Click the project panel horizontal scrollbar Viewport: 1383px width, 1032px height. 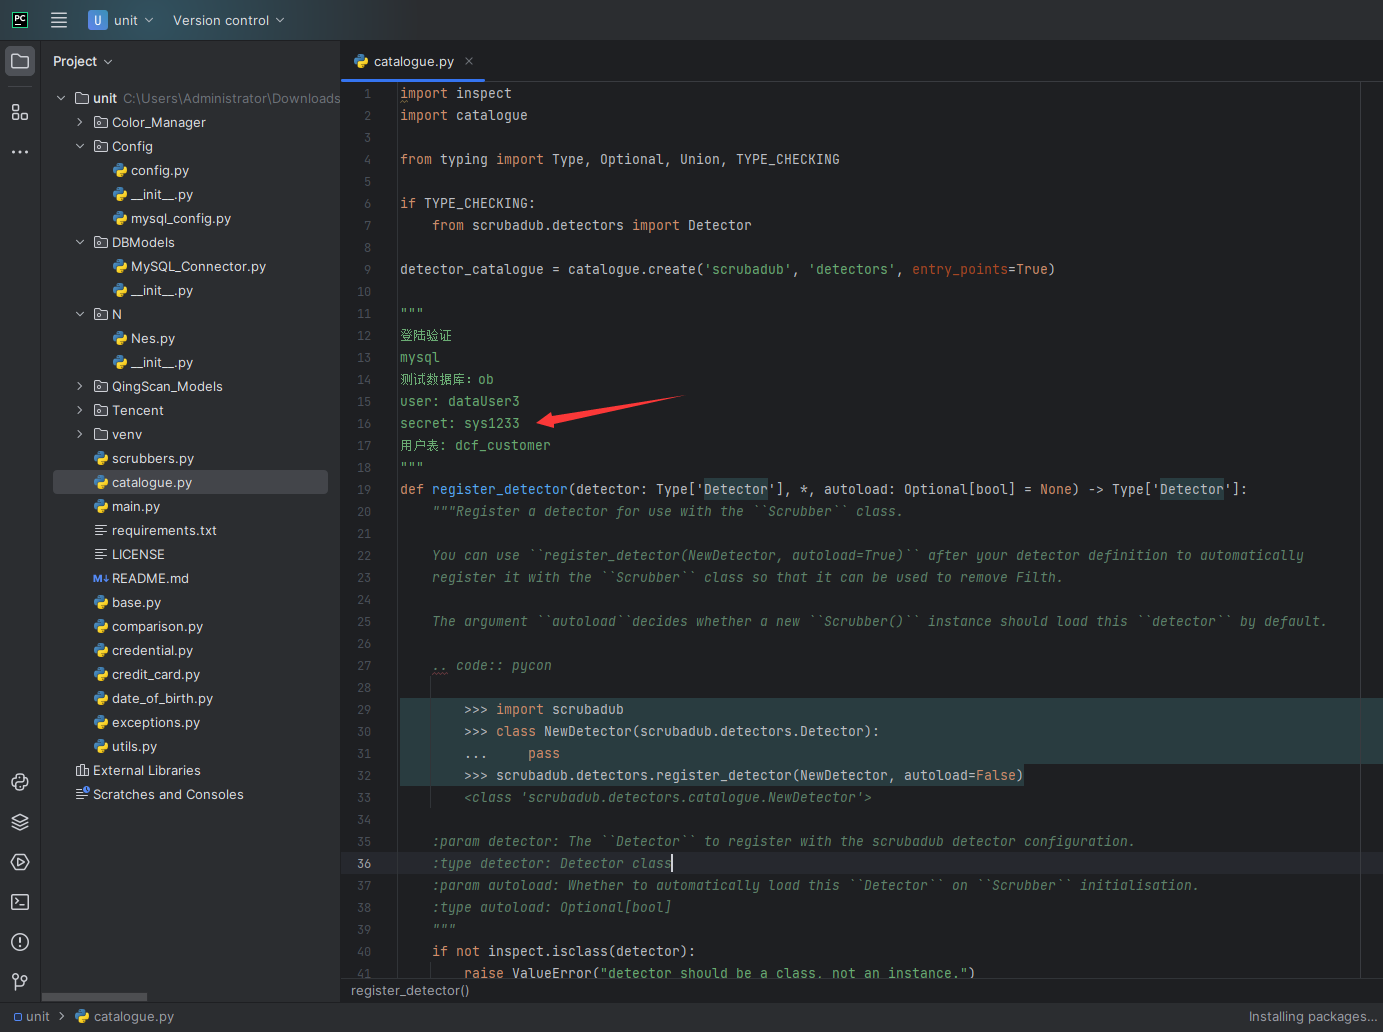95,997
